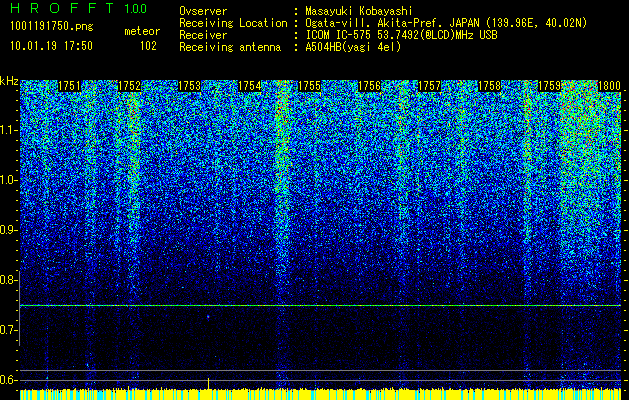This screenshot has height=400, width=629.
Task: Click the kHz axis unit label
Action: pyautogui.click(x=9, y=81)
